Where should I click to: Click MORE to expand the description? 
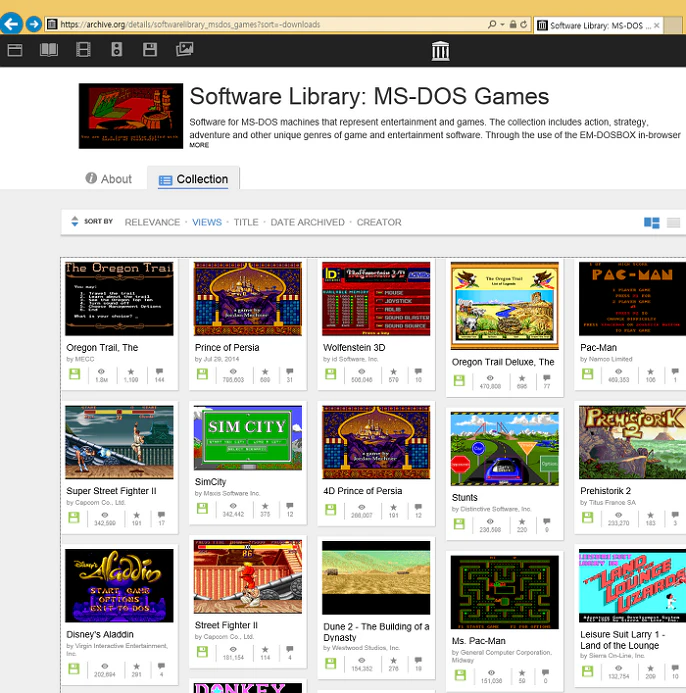[199, 145]
